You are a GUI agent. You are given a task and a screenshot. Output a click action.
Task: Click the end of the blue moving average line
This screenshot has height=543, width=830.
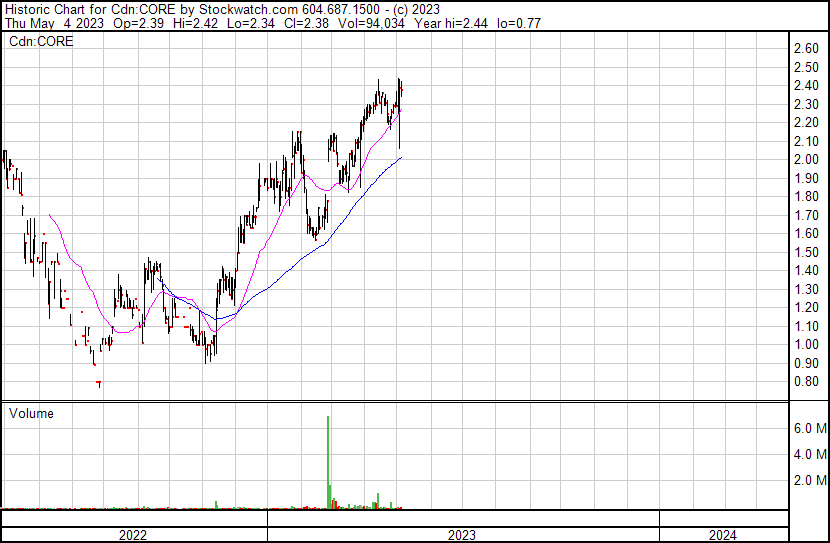click(x=401, y=157)
